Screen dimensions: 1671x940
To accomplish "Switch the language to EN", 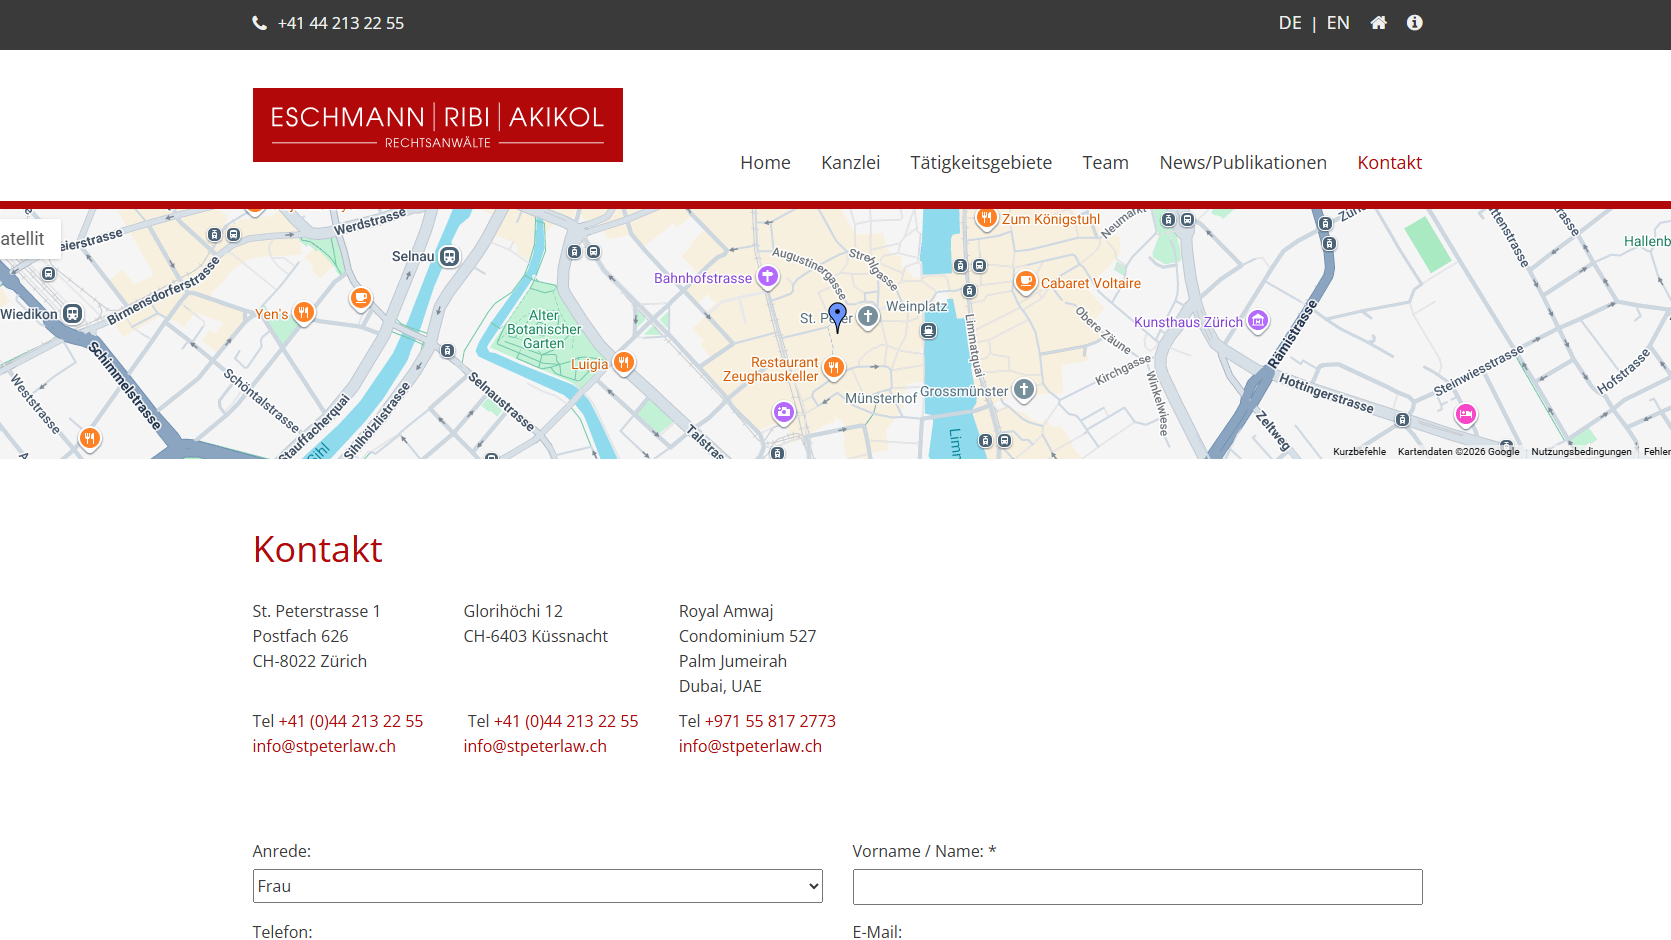I will 1338,23.
